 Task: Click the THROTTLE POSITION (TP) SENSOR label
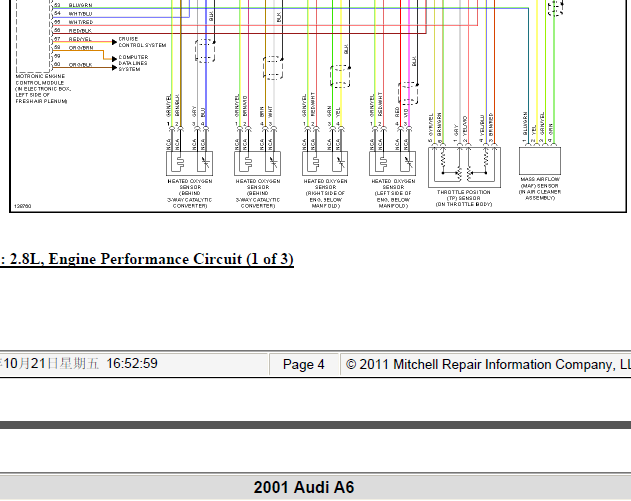click(464, 198)
